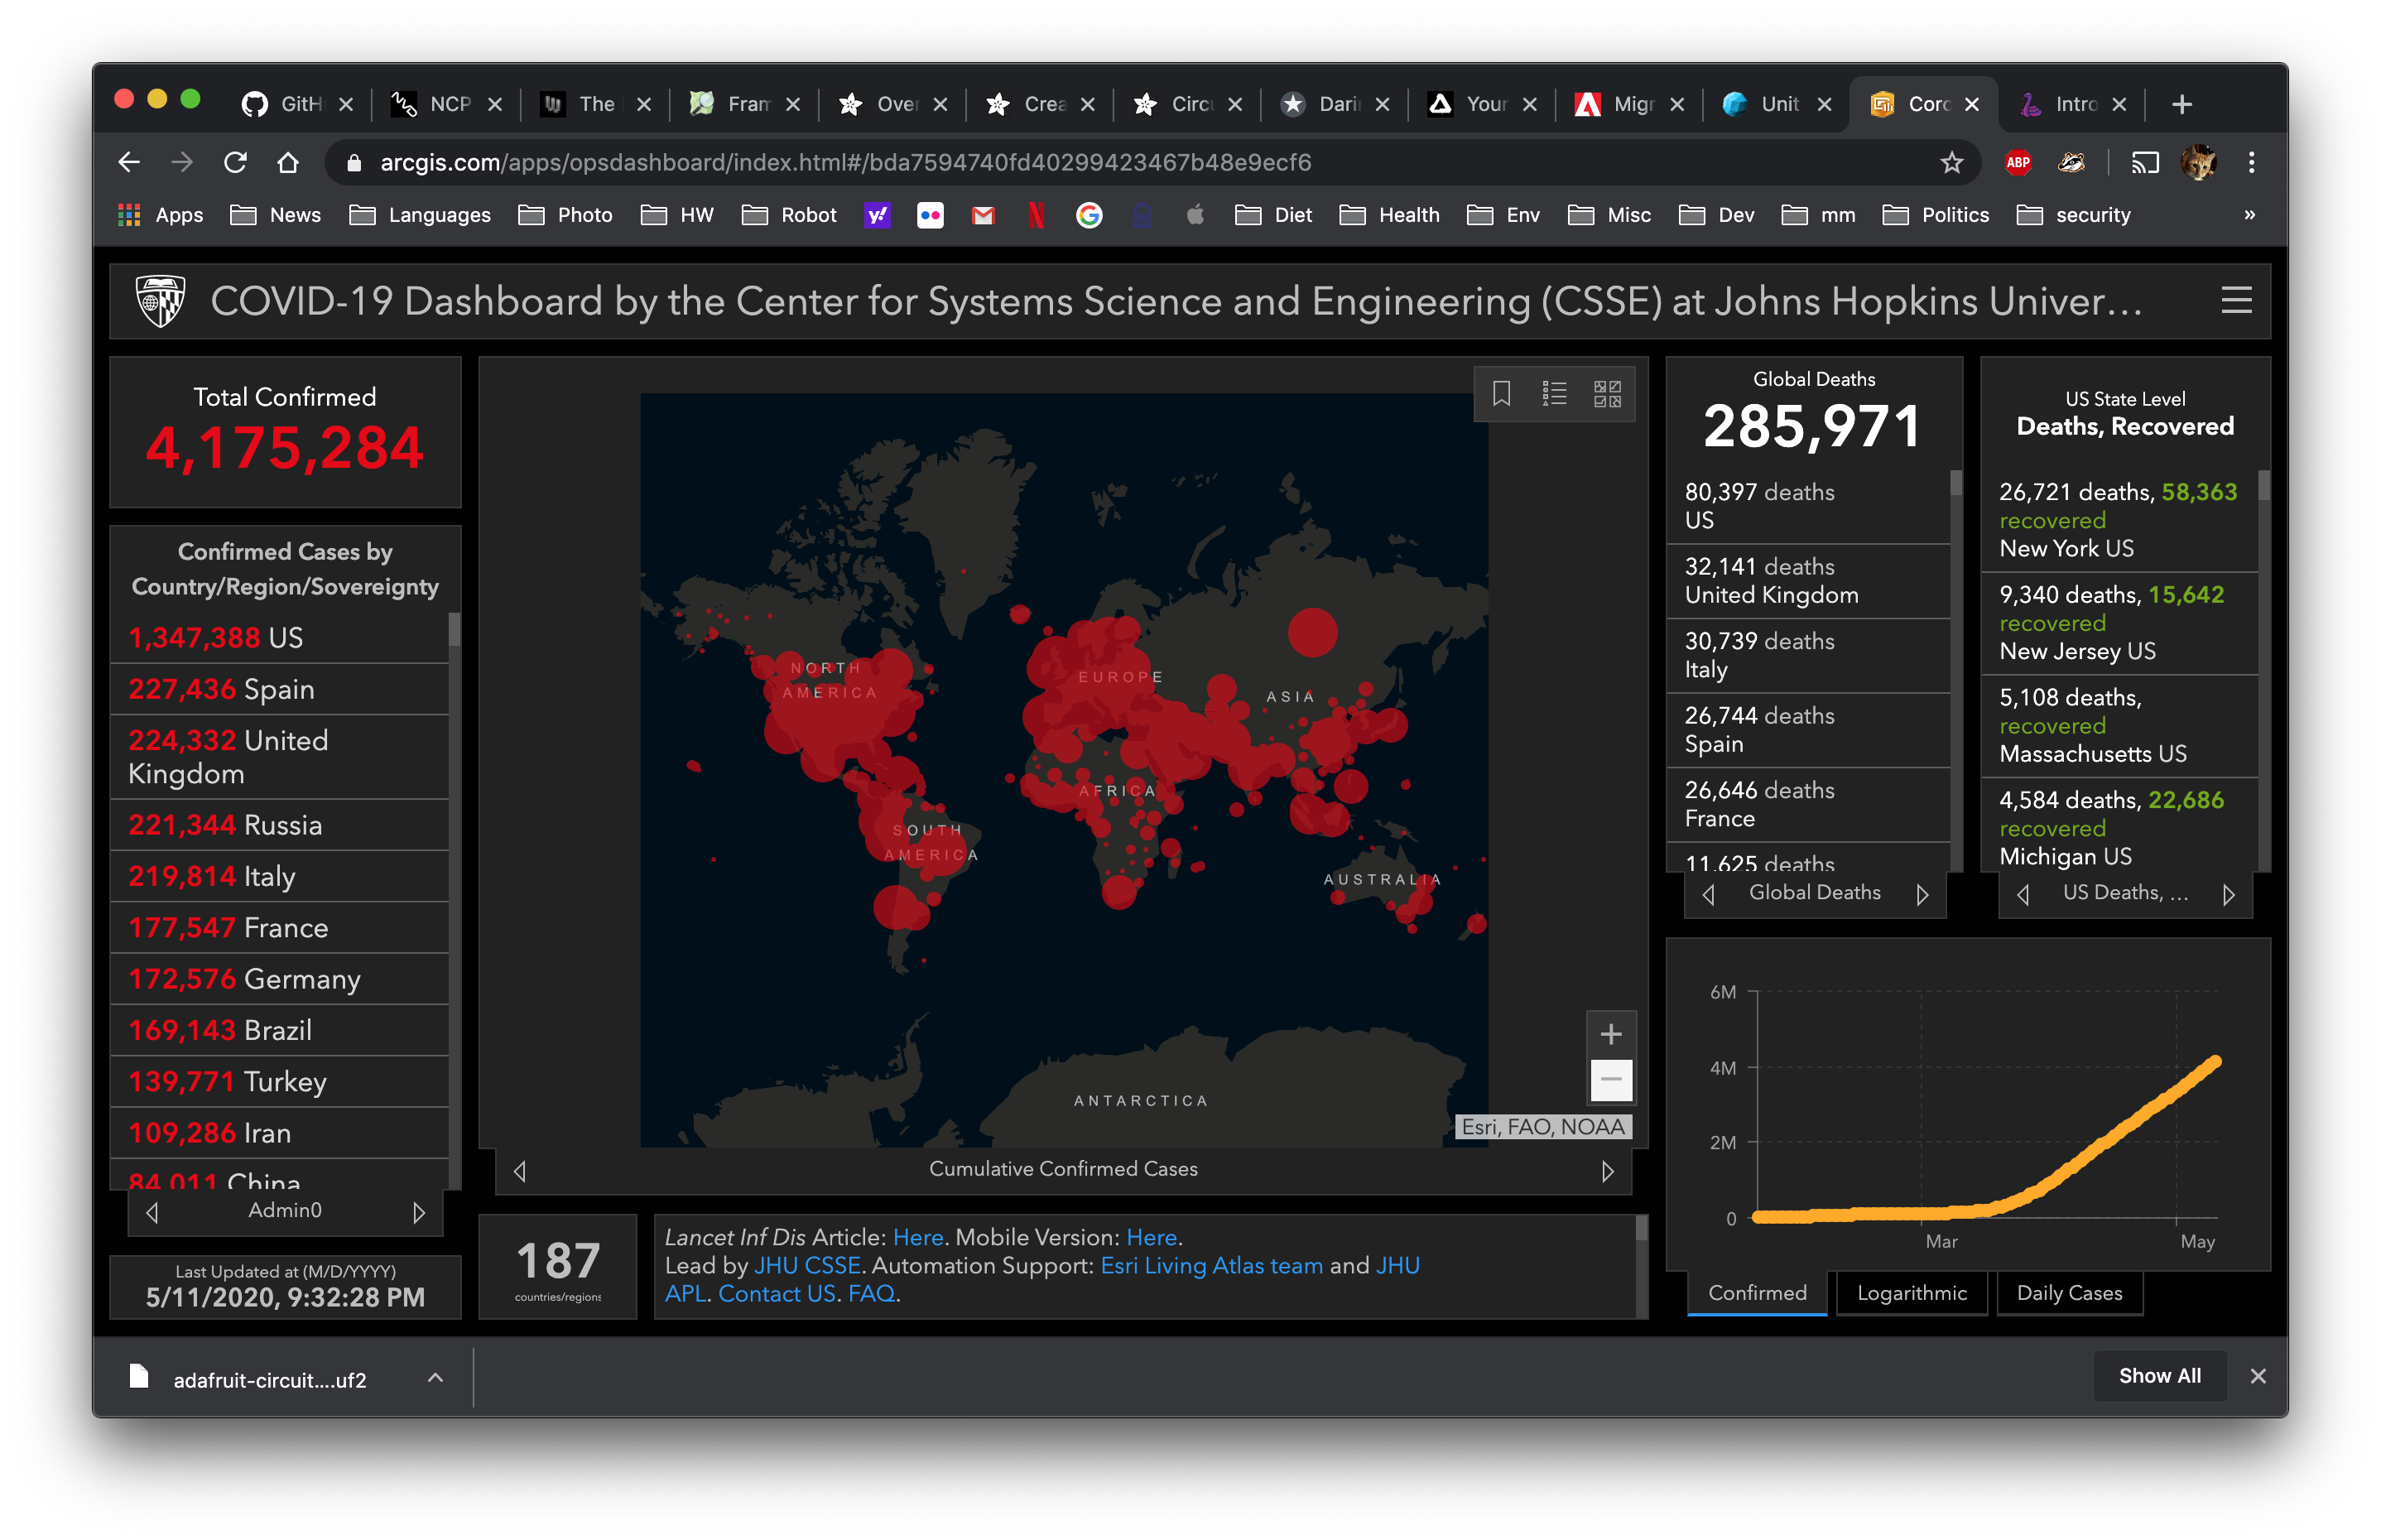Open the Health bookmarks folder
The height and width of the screenshot is (1540, 2381).
tap(1388, 215)
